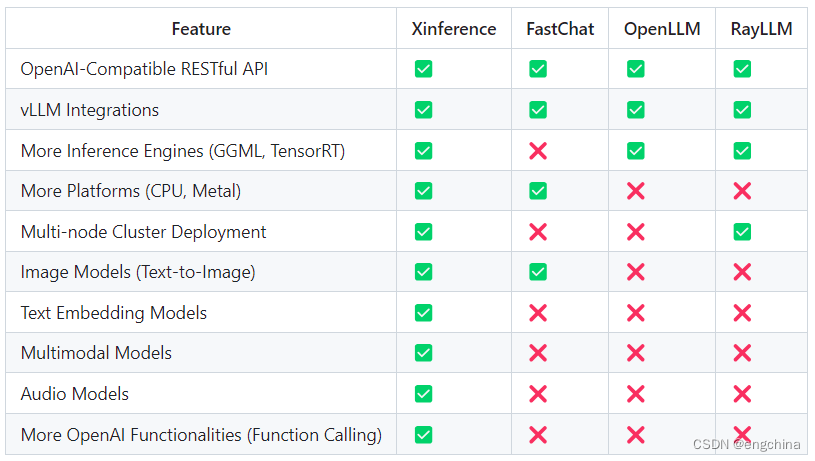Pick the OpenLLM cross in Multimodal Models row
The width and height of the screenshot is (815, 461).
pos(636,353)
